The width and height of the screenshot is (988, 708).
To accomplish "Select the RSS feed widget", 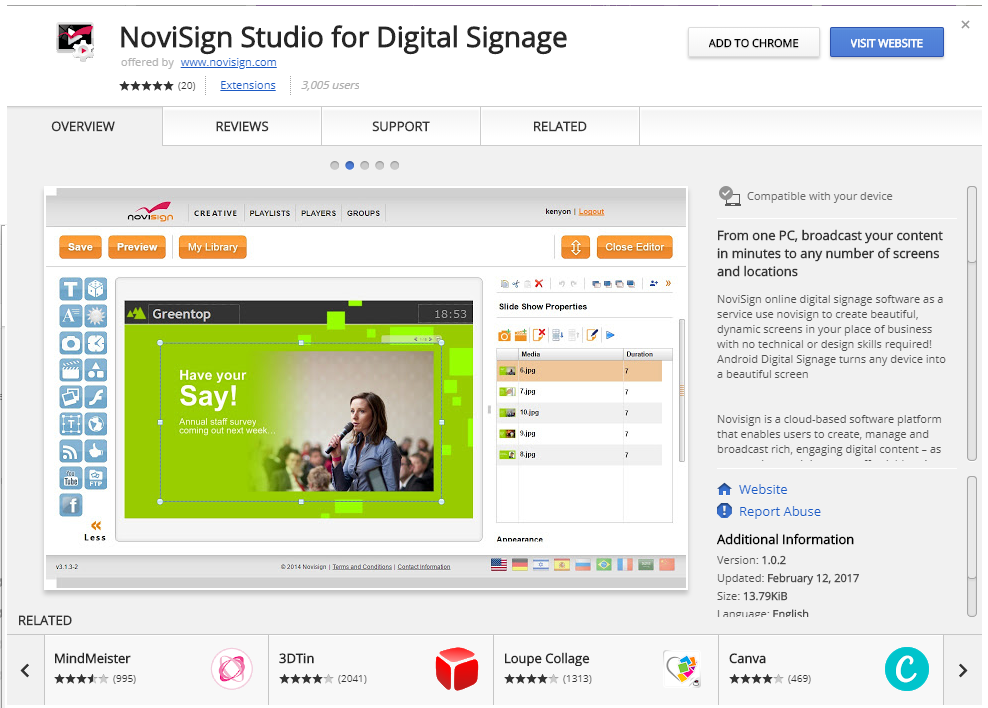I will (71, 451).
